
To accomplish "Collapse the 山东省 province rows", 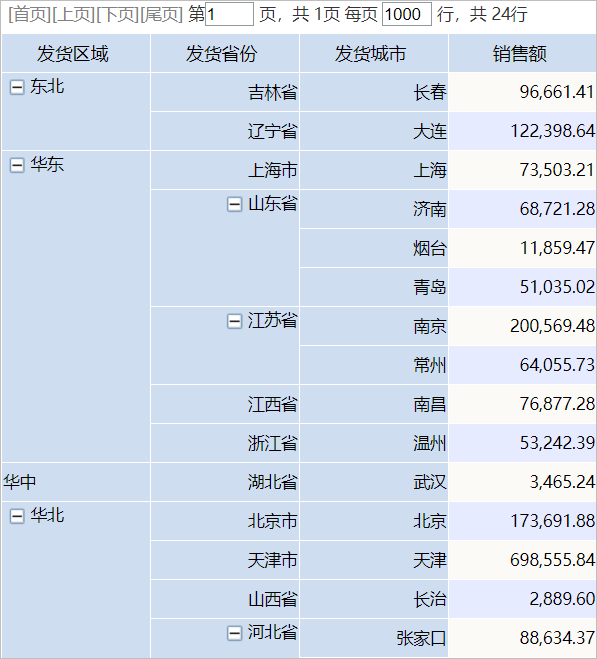I will [235, 205].
